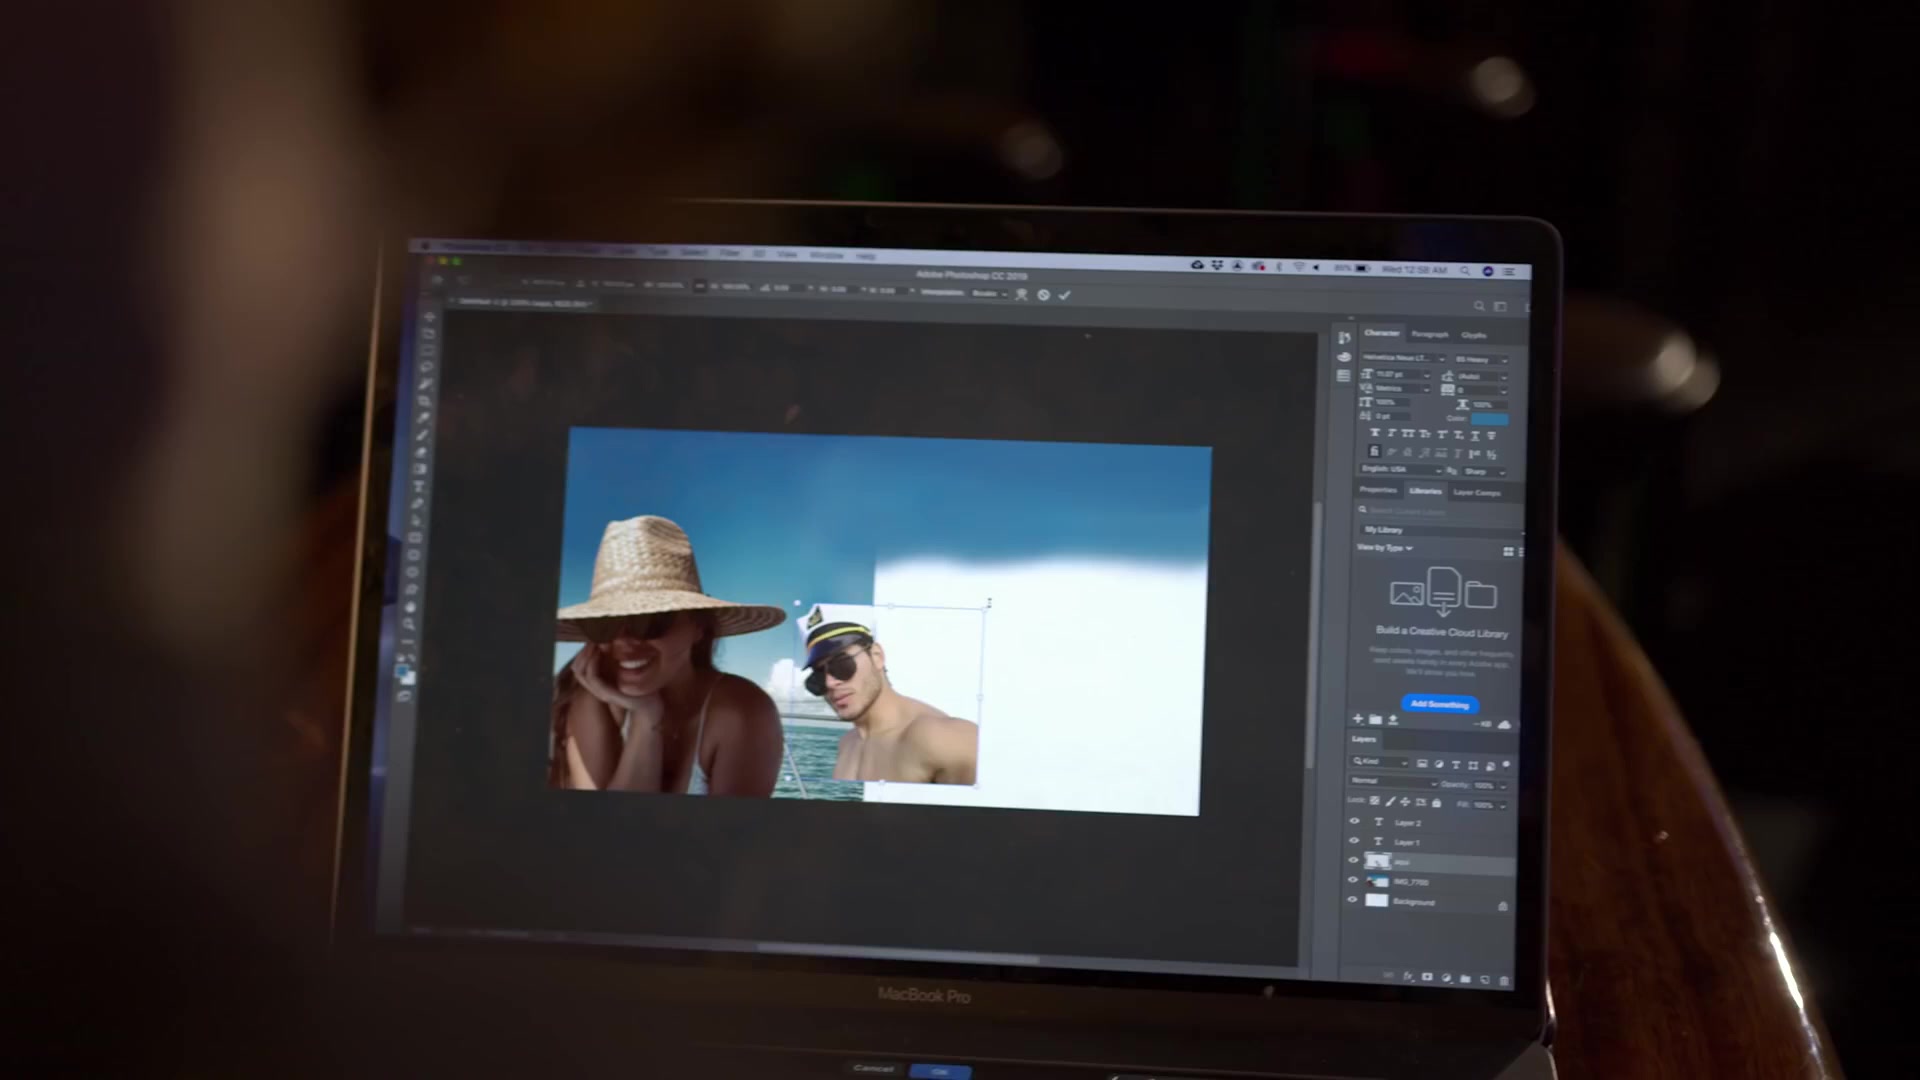Hide the IMG_7700 layer
The height and width of the screenshot is (1080, 1920).
1353,880
